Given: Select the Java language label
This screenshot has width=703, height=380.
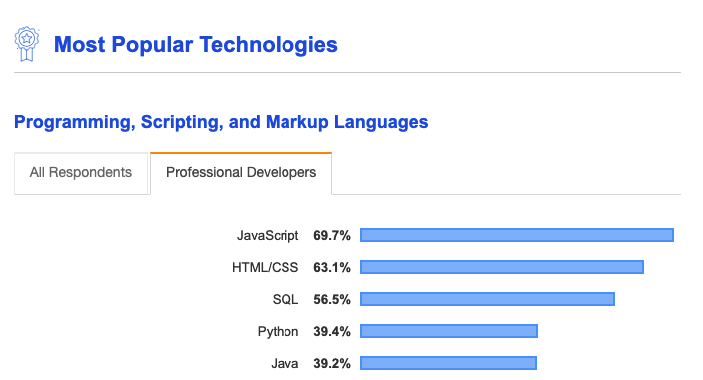Looking at the screenshot, I should (x=285, y=363).
